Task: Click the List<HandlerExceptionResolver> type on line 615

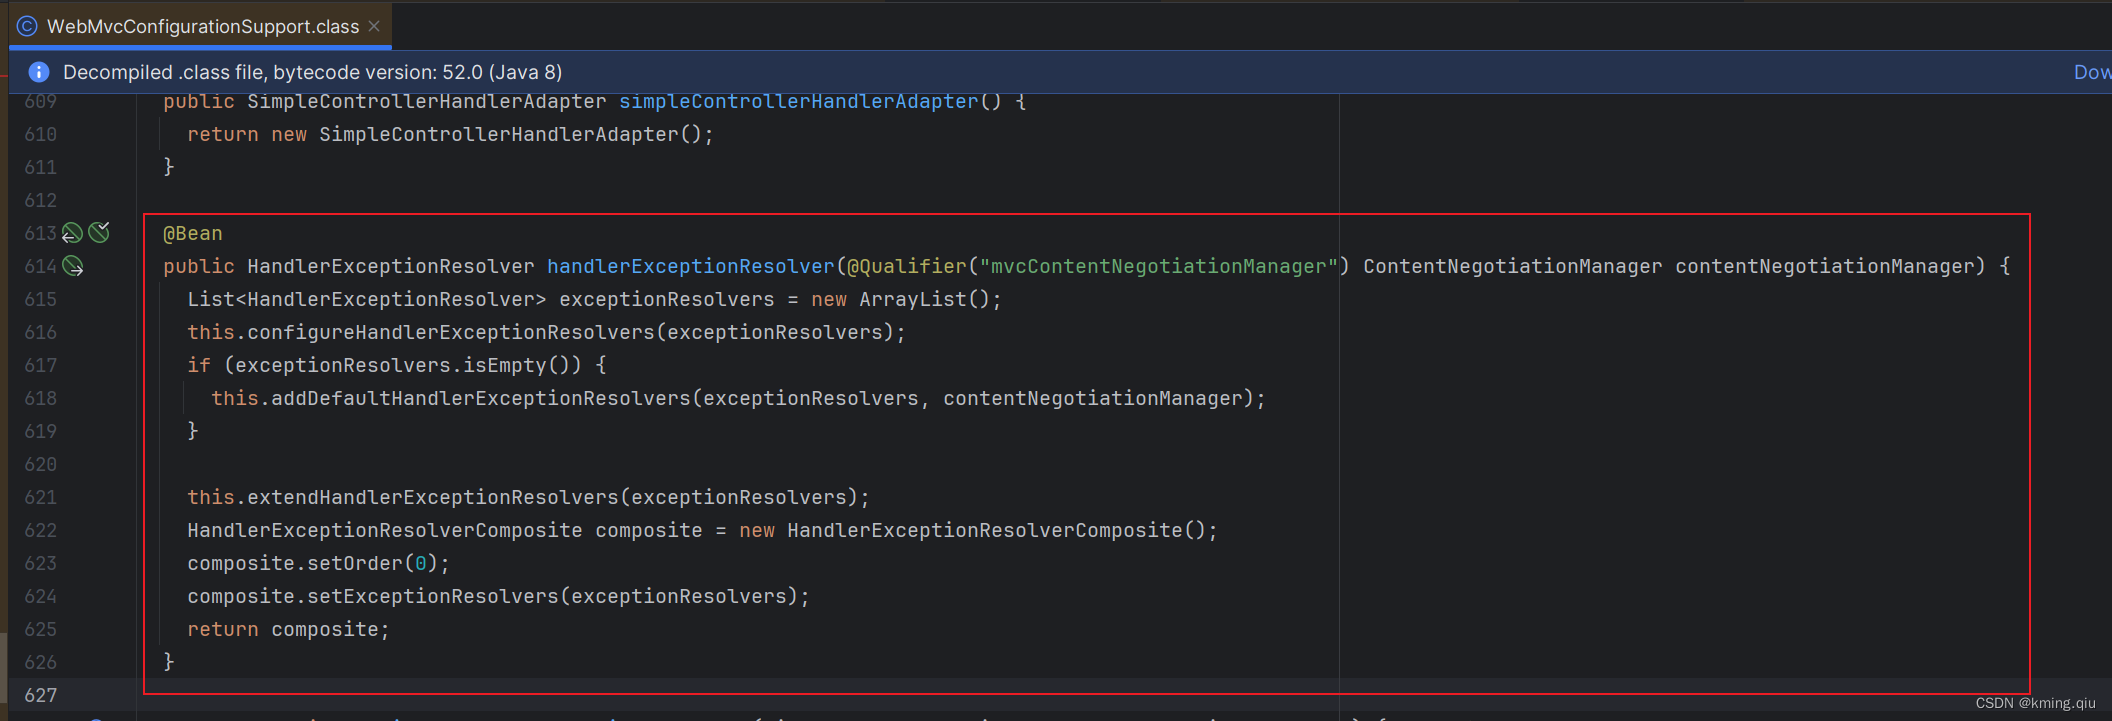Action: coord(367,299)
